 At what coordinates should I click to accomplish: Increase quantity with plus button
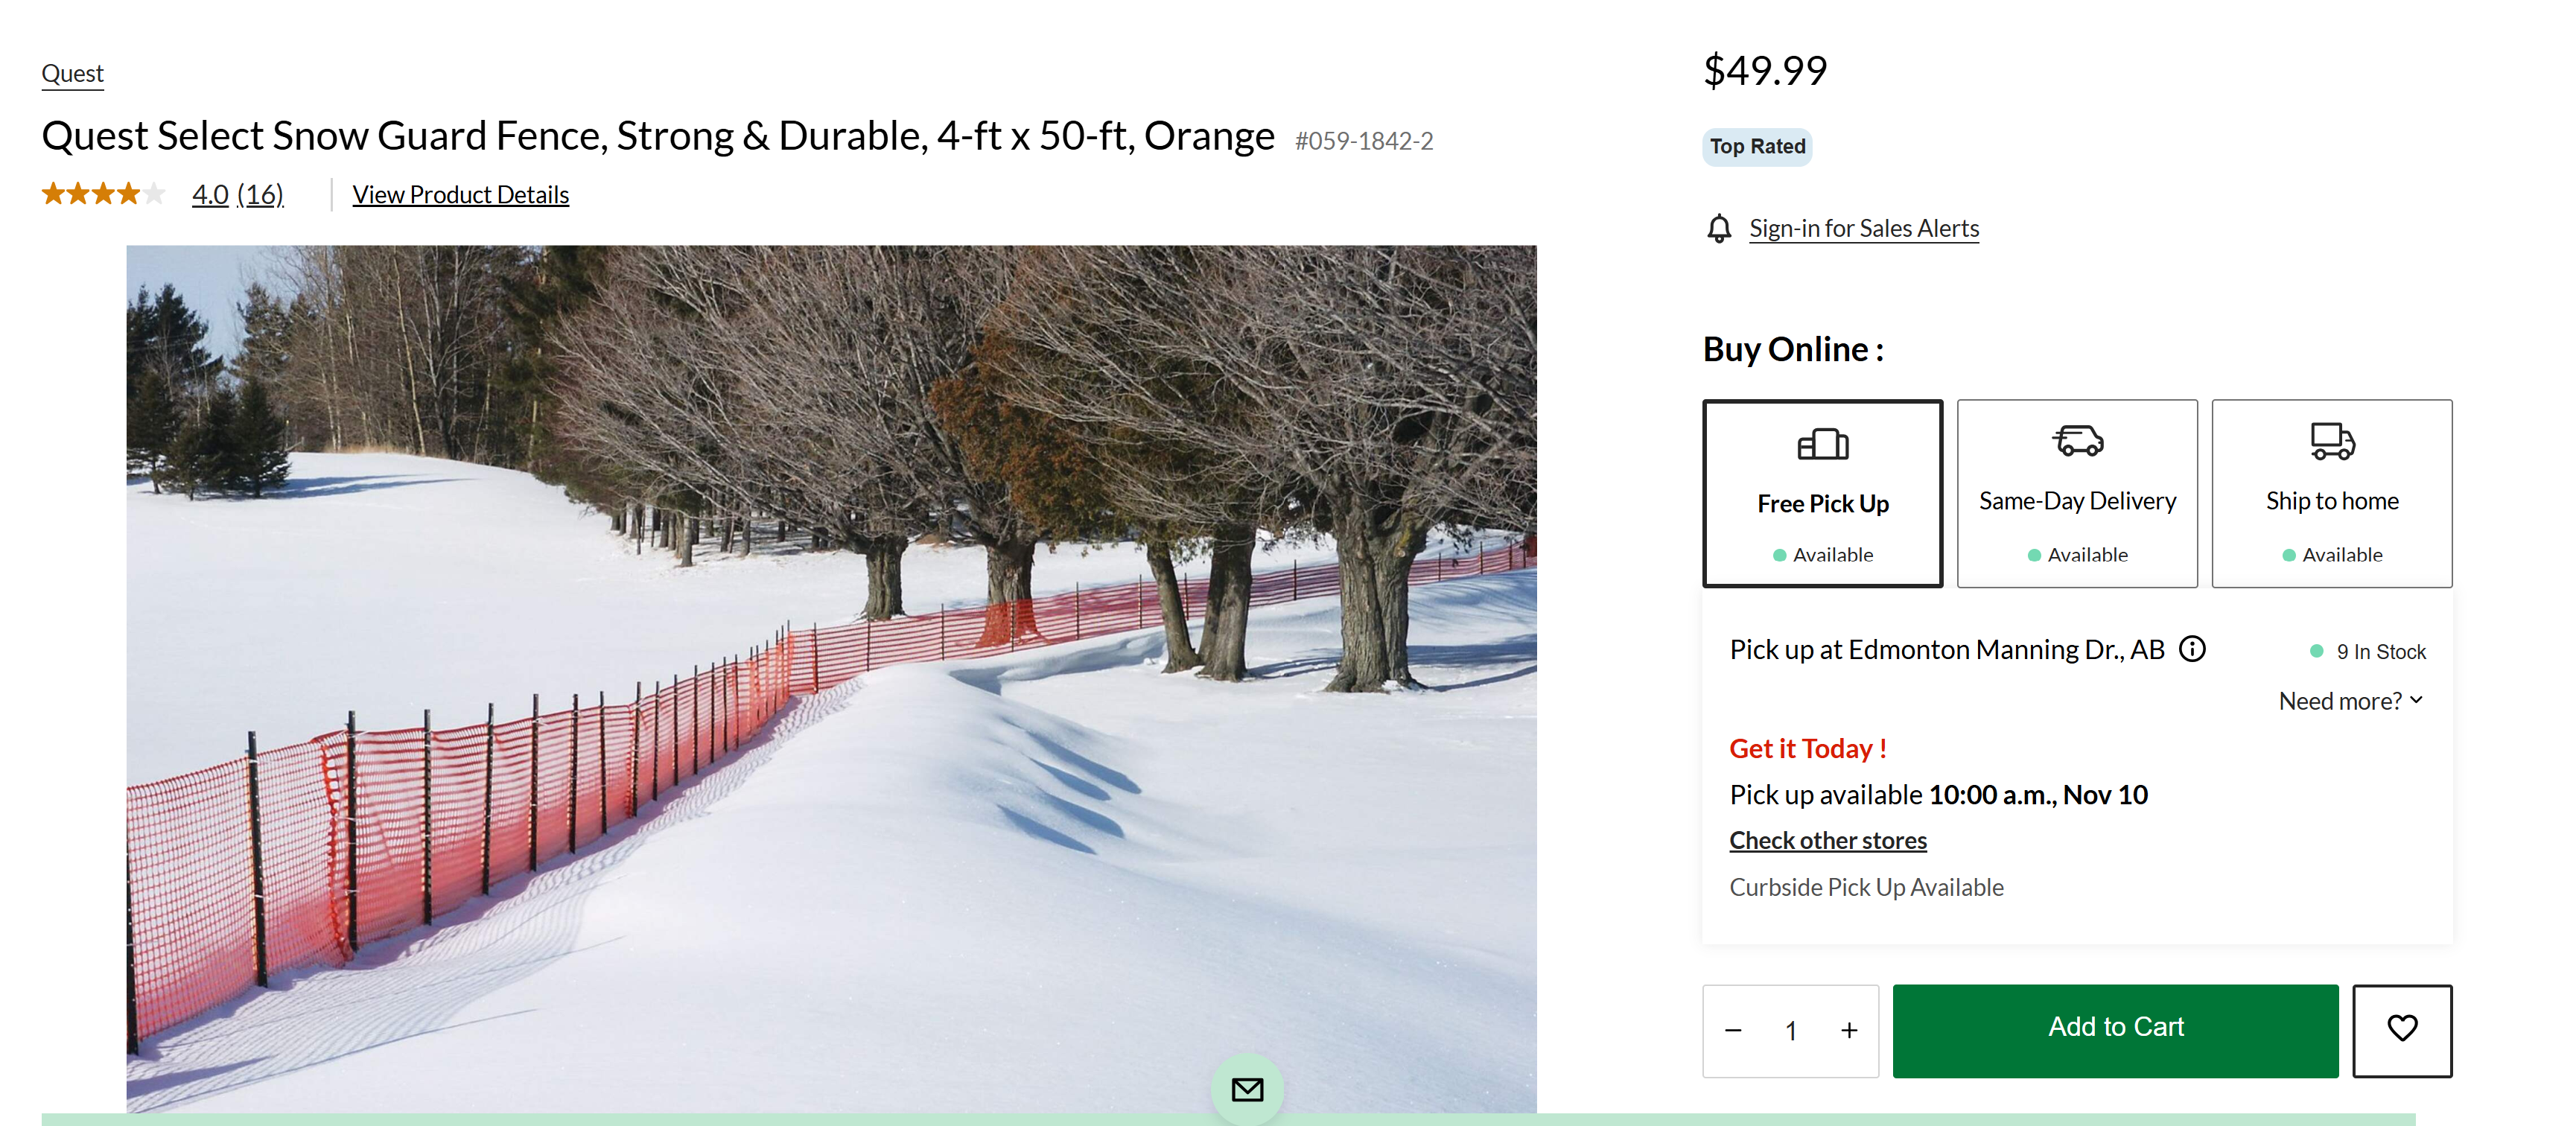click(1848, 1030)
